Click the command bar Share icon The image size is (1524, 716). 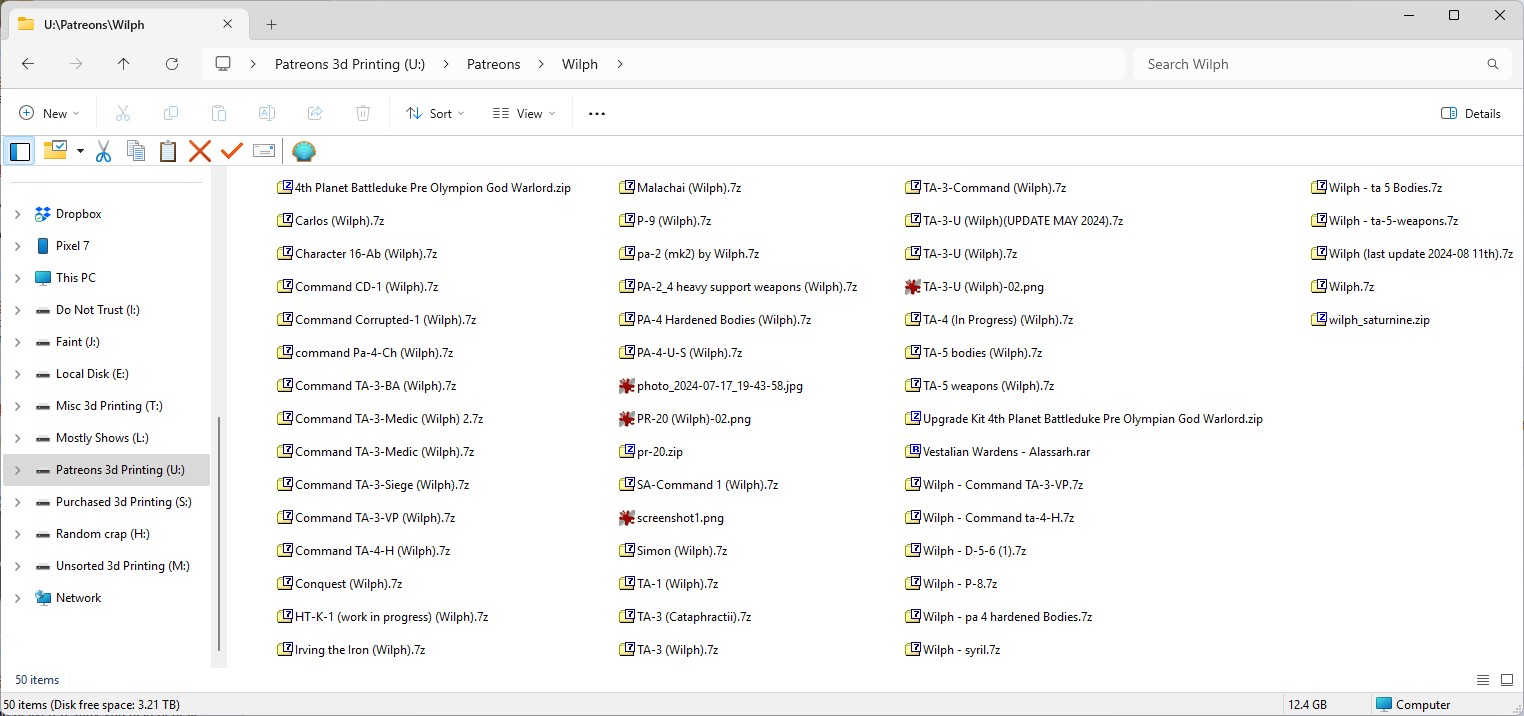pos(315,114)
